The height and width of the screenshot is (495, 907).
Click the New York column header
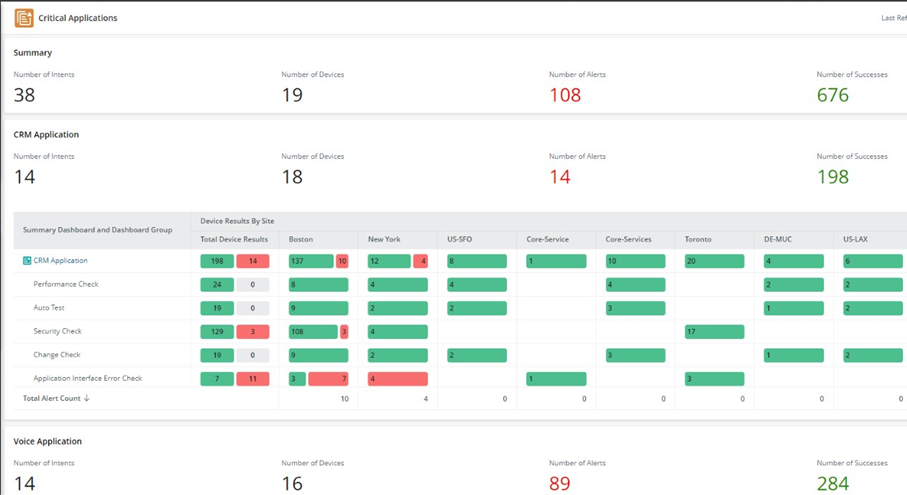point(384,240)
